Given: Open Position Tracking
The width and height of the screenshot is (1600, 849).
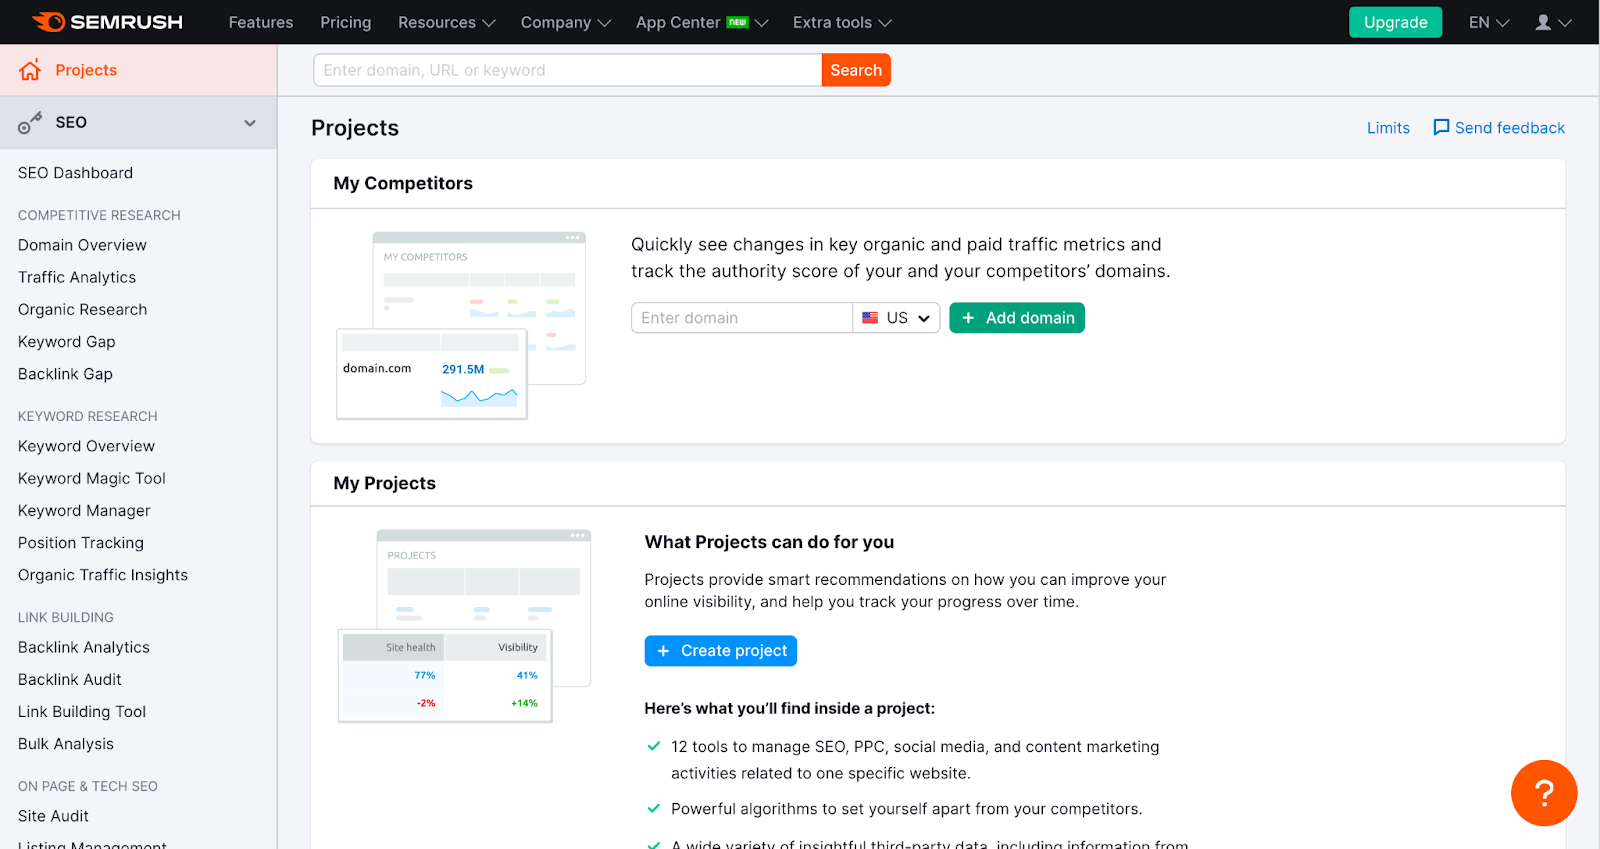Looking at the screenshot, I should coord(81,543).
